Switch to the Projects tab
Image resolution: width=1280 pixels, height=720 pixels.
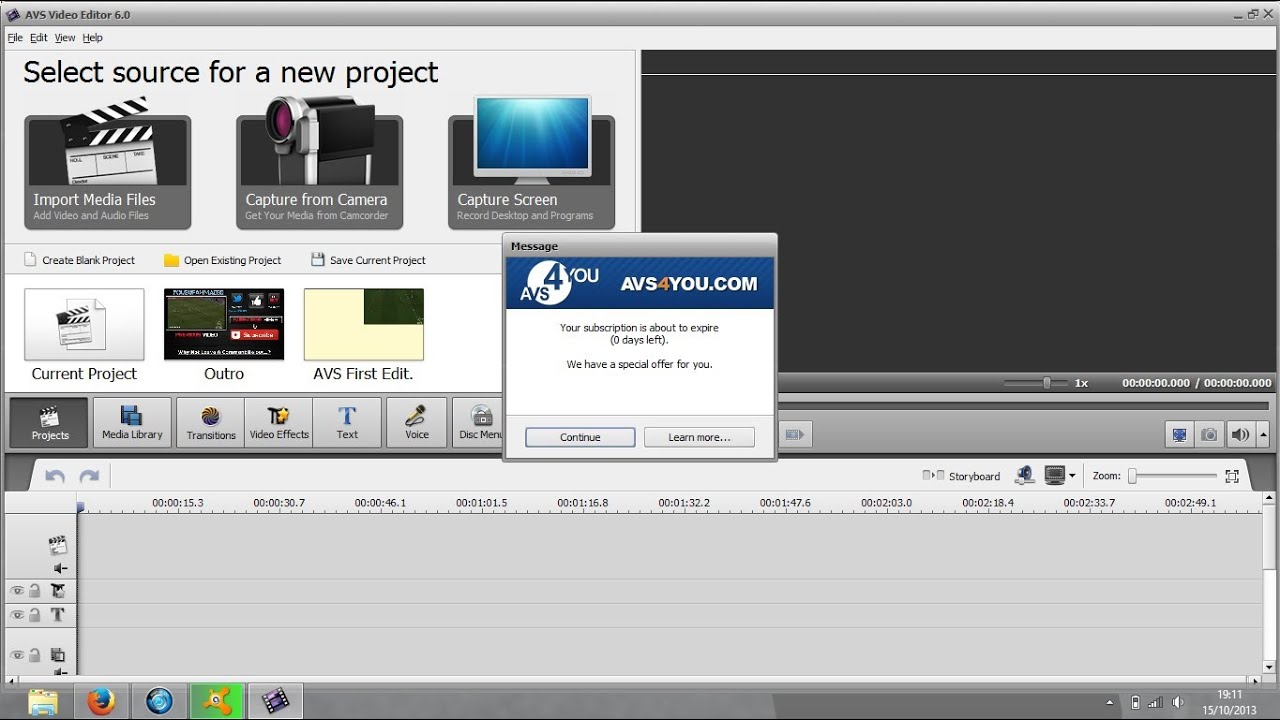(x=49, y=422)
